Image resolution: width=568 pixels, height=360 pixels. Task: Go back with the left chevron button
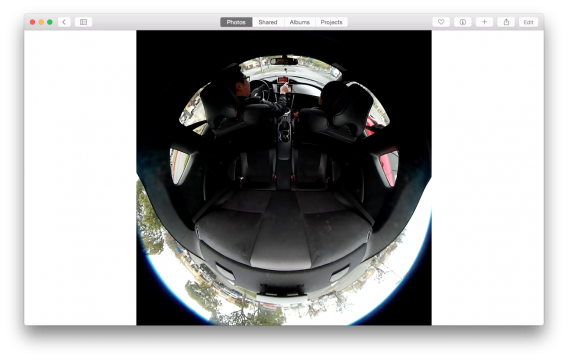coord(64,22)
